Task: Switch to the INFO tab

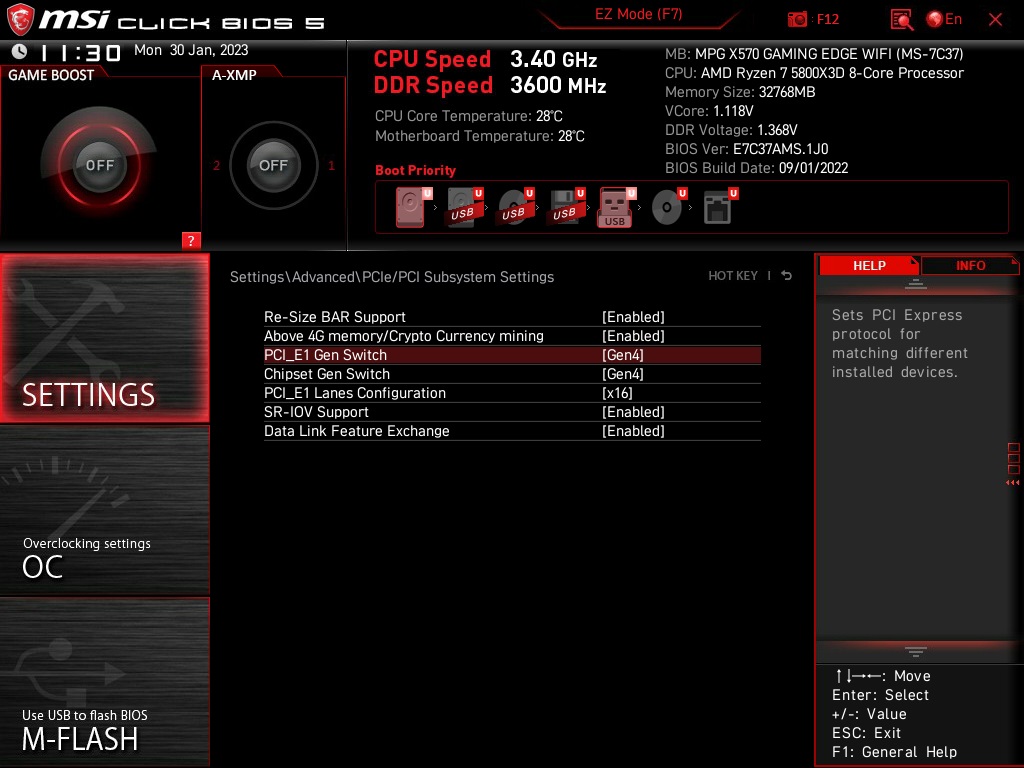Action: pos(970,265)
